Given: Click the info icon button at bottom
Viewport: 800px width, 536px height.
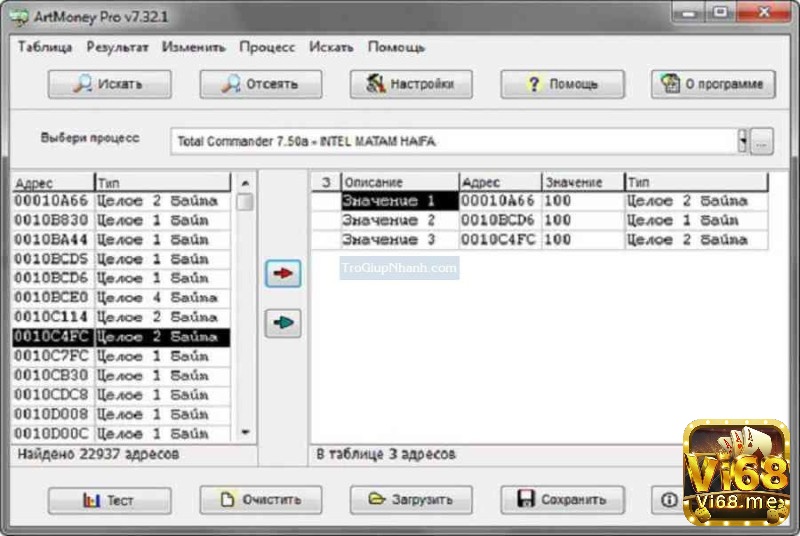Looking at the screenshot, I should pyautogui.click(x=669, y=500).
